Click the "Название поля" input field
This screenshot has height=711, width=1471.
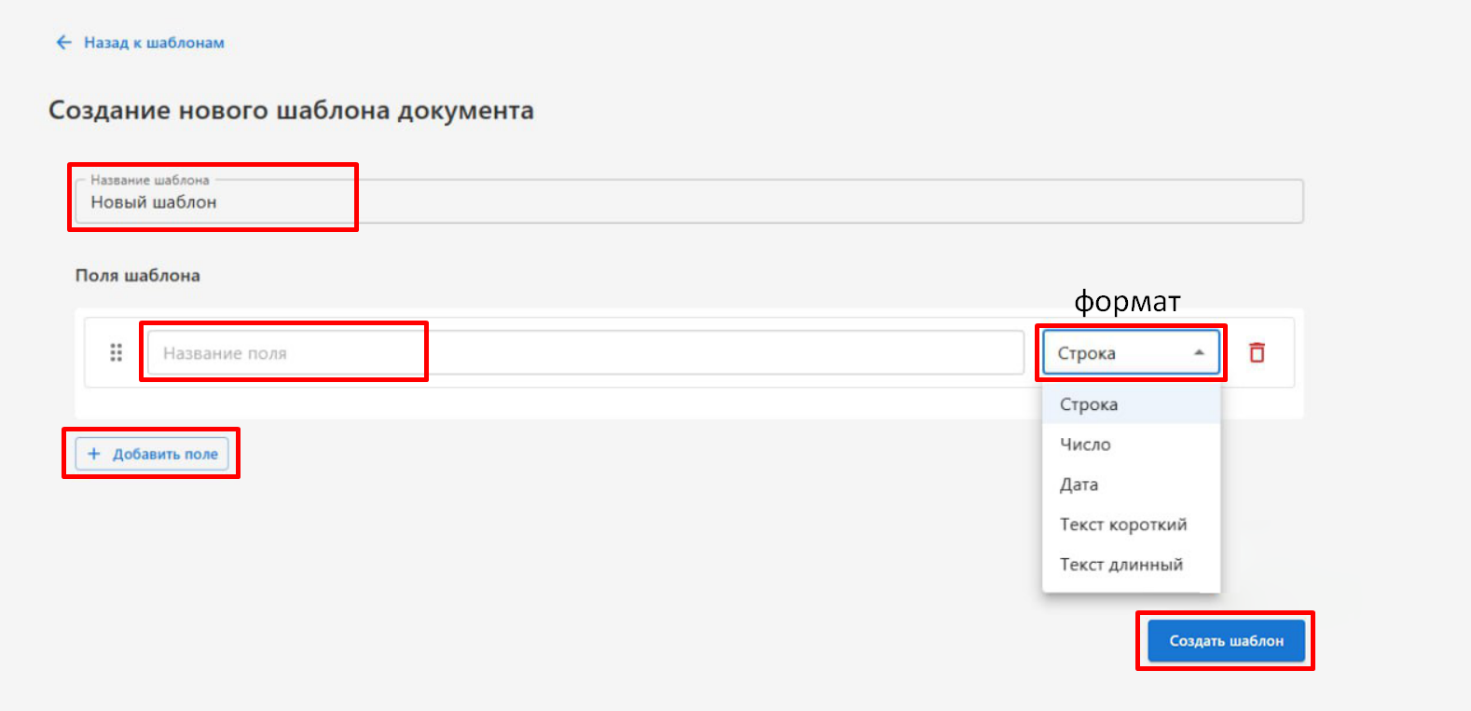click(x=586, y=353)
